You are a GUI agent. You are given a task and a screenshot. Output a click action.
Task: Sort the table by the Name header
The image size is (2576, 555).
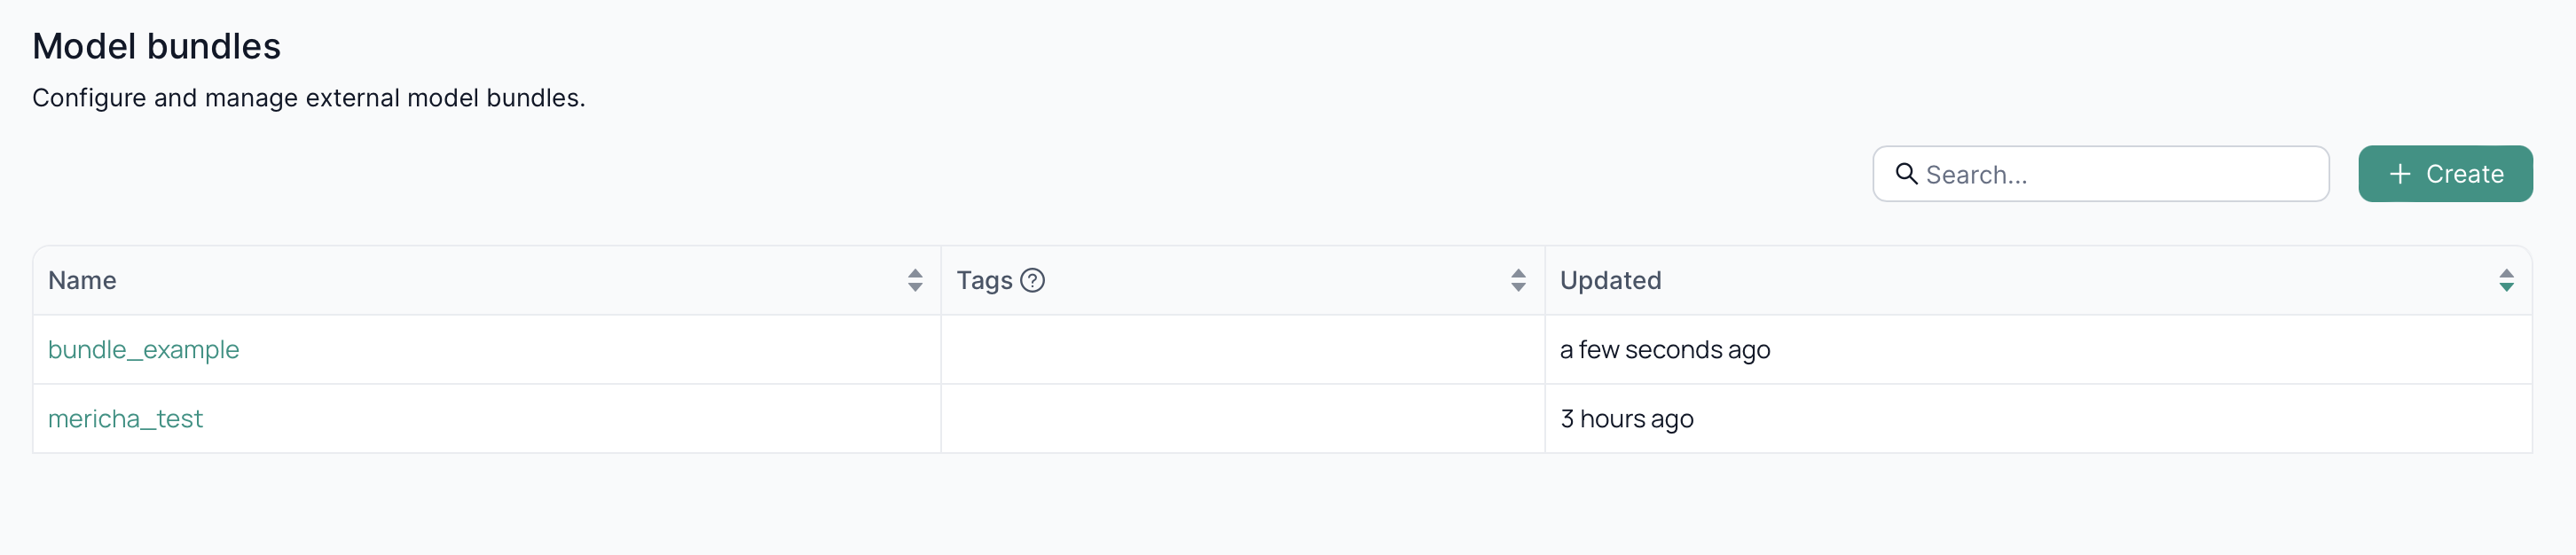point(82,281)
